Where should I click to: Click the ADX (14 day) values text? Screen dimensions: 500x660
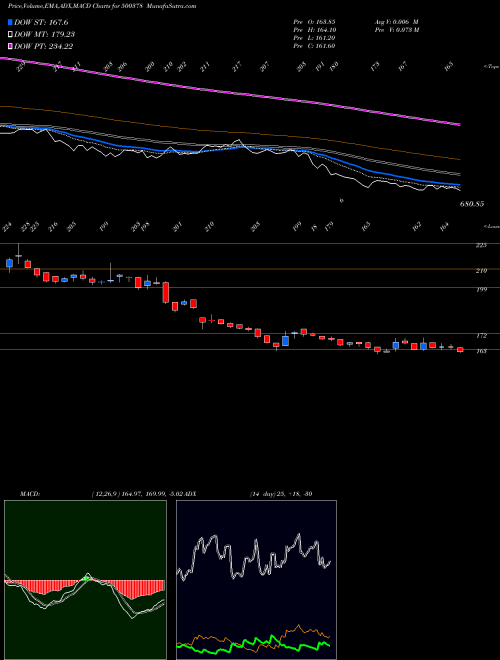281,493
